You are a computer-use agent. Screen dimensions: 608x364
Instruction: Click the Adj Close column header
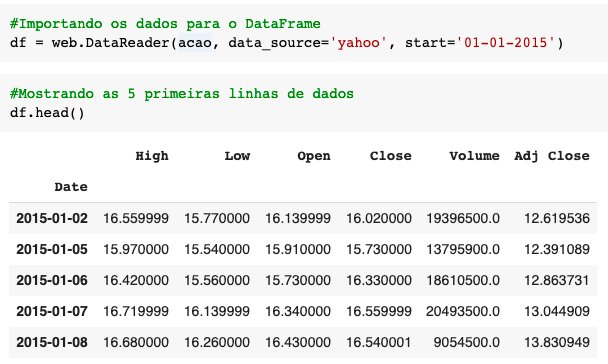point(552,156)
